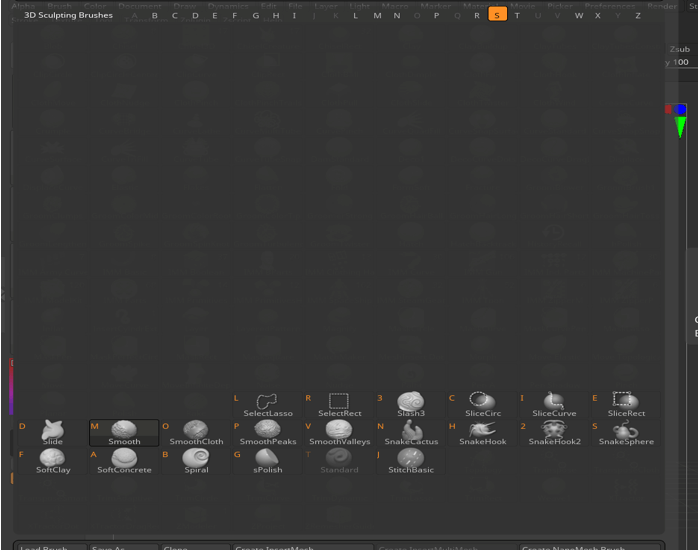Viewport: 698px width, 550px height.
Task: Pick the SnakeHook2 brush
Action: [x=554, y=433]
